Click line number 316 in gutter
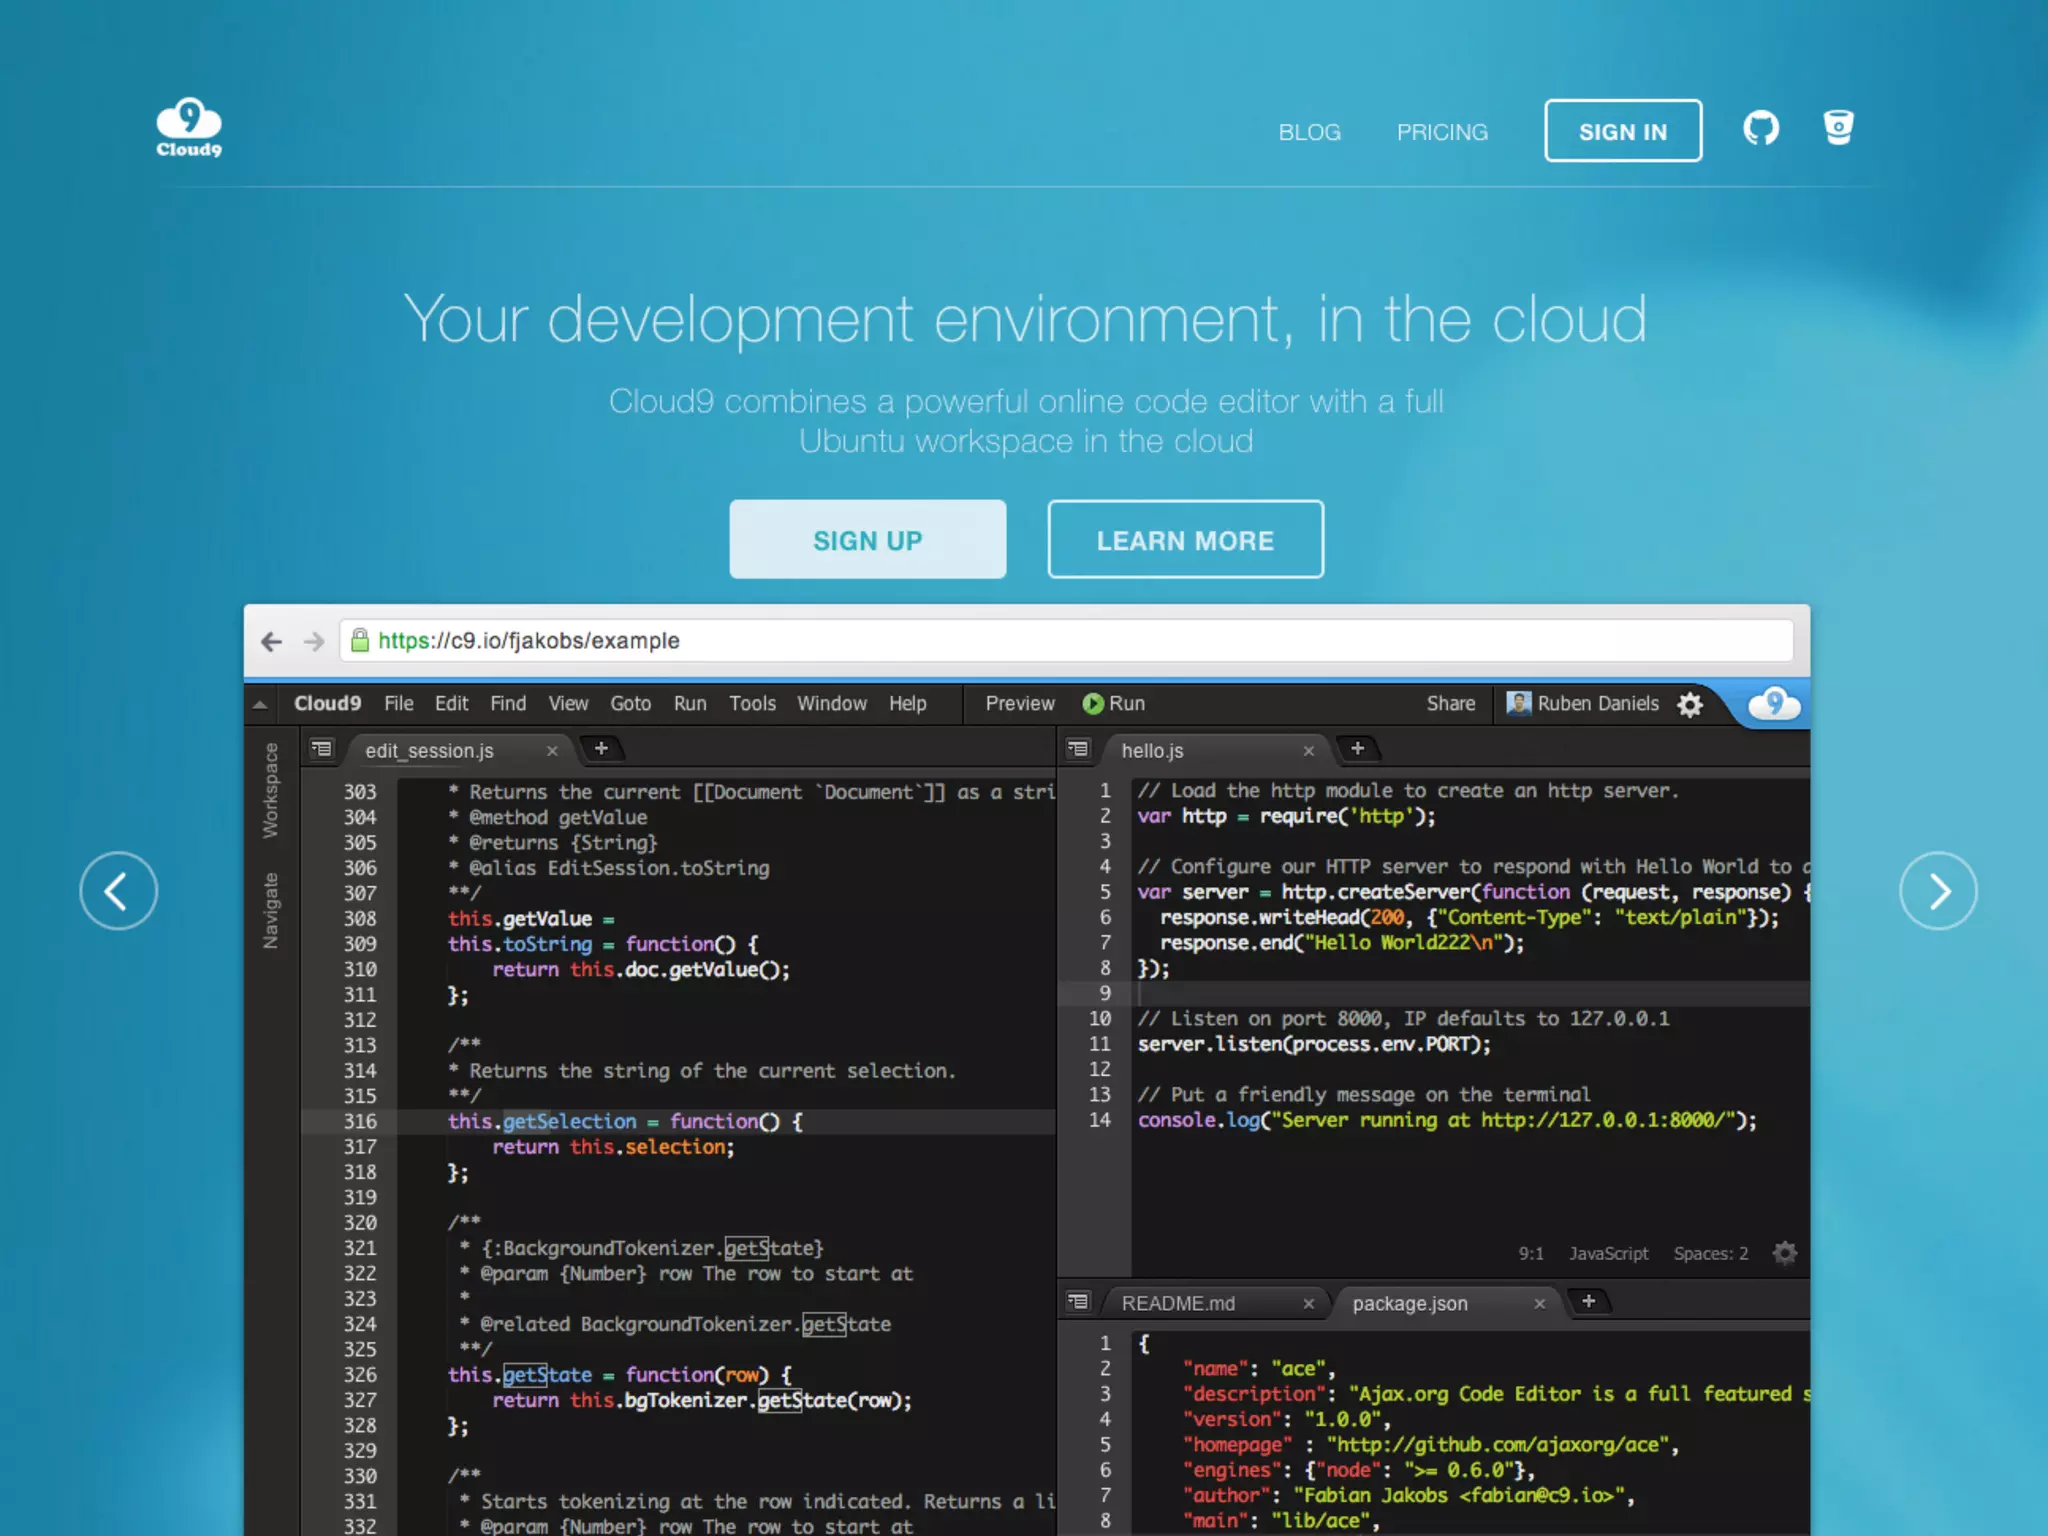Viewport: 2048px width, 1536px height. pyautogui.click(x=360, y=1122)
